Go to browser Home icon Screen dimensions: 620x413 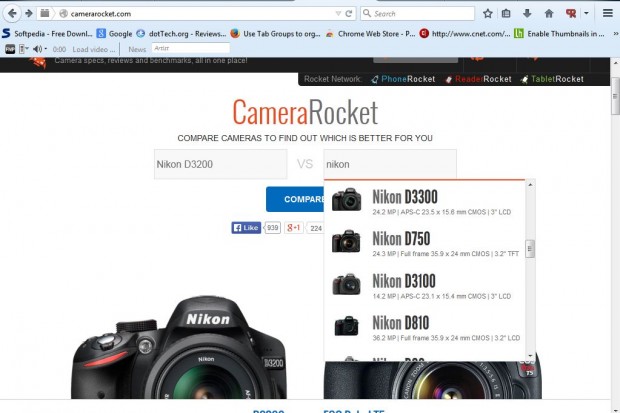[549, 14]
